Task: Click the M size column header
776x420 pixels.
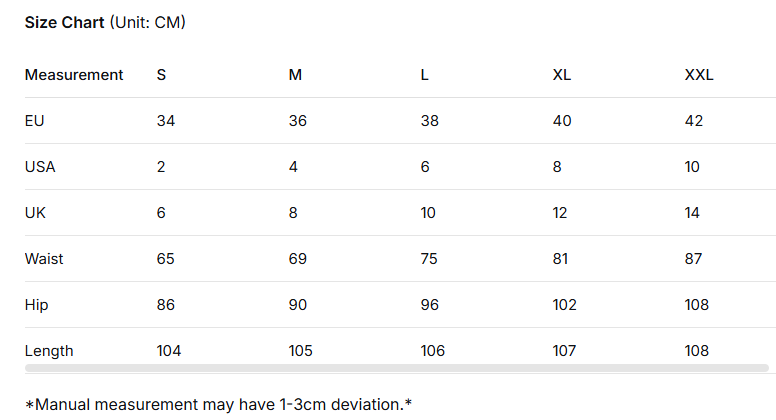Action: pyautogui.click(x=295, y=75)
